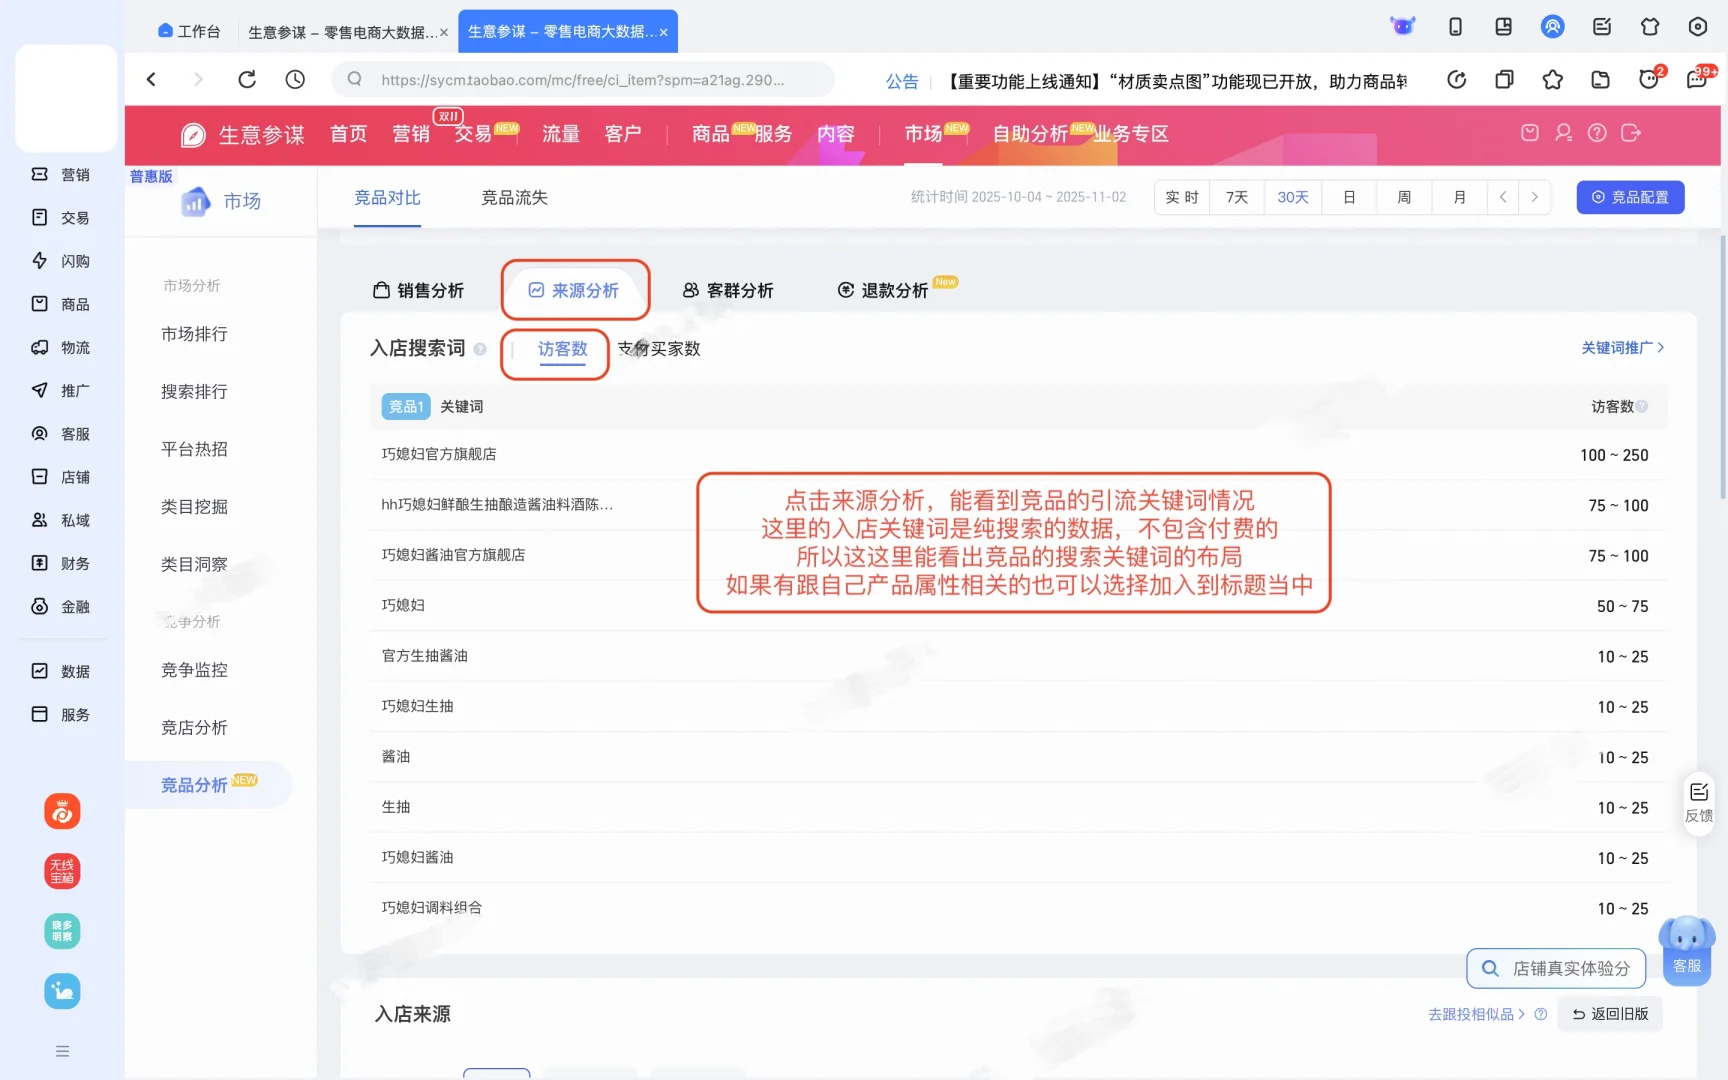Click the purple AI robot mascot icon
Viewport: 1728px width, 1080px height.
coord(1403,27)
